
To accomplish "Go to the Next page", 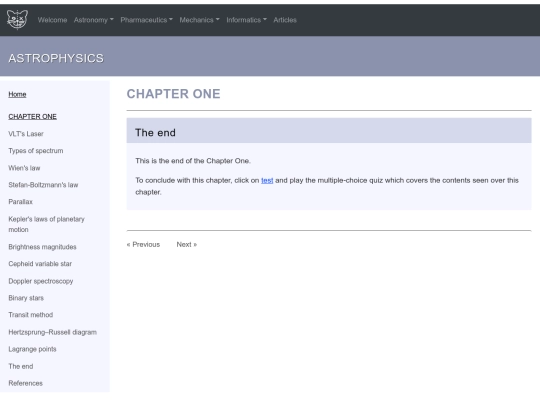I will pyautogui.click(x=187, y=245).
